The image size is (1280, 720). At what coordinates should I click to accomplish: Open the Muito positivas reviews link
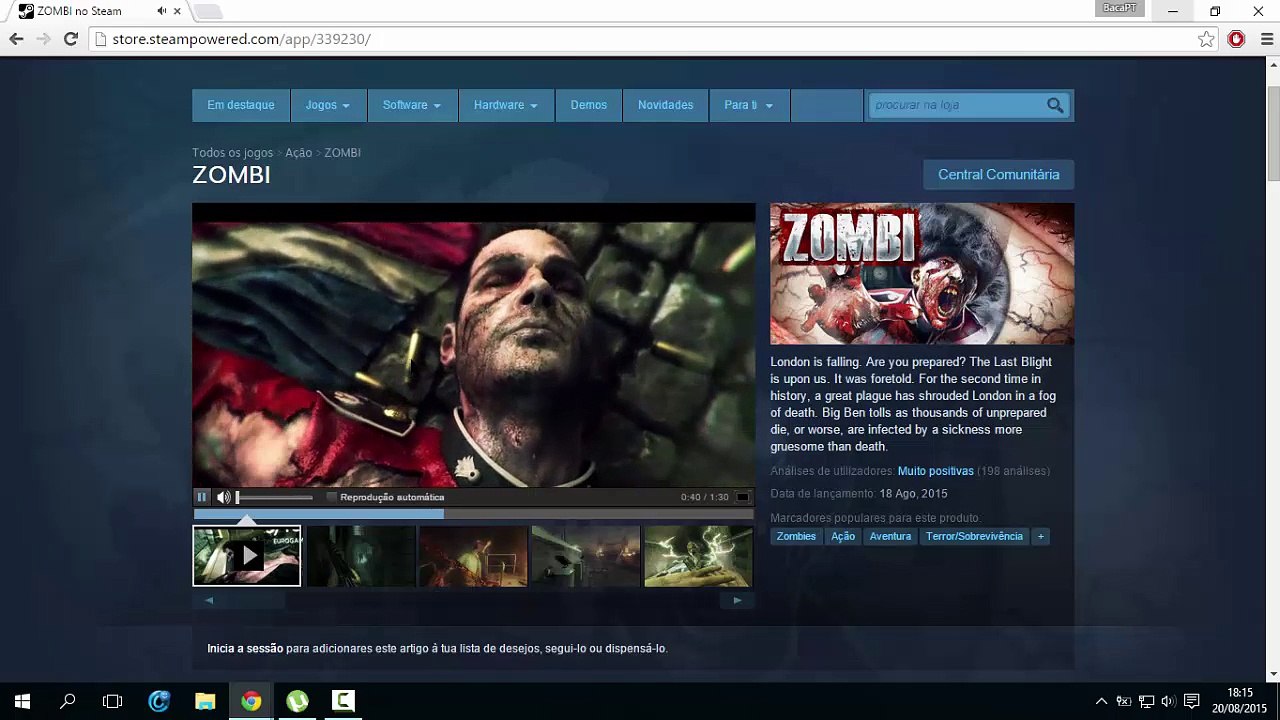(x=936, y=471)
